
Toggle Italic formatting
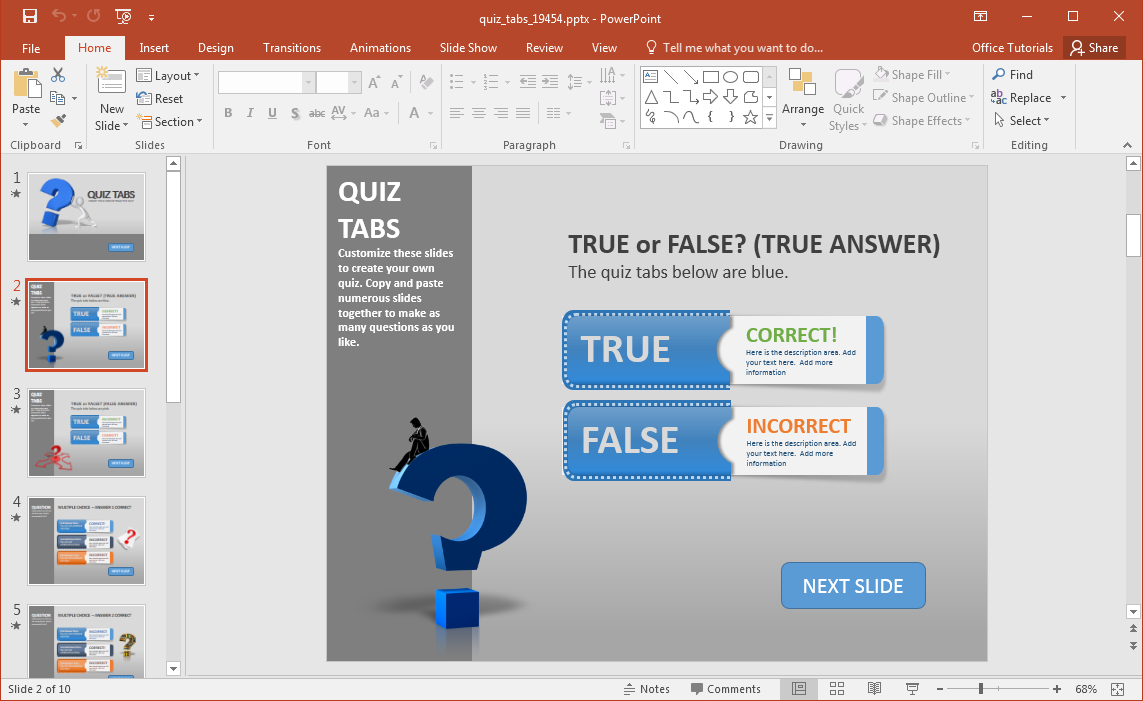tap(250, 113)
